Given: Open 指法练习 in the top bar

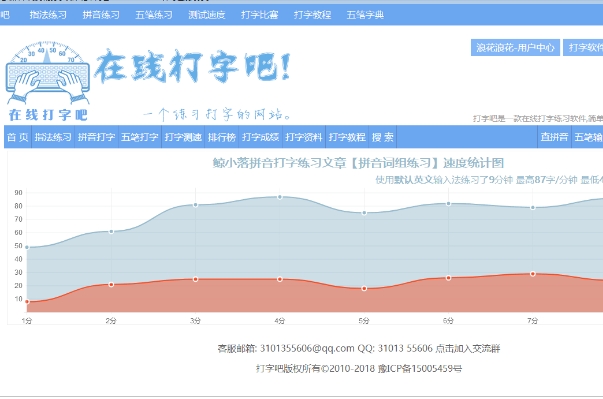Looking at the screenshot, I should [x=48, y=15].
